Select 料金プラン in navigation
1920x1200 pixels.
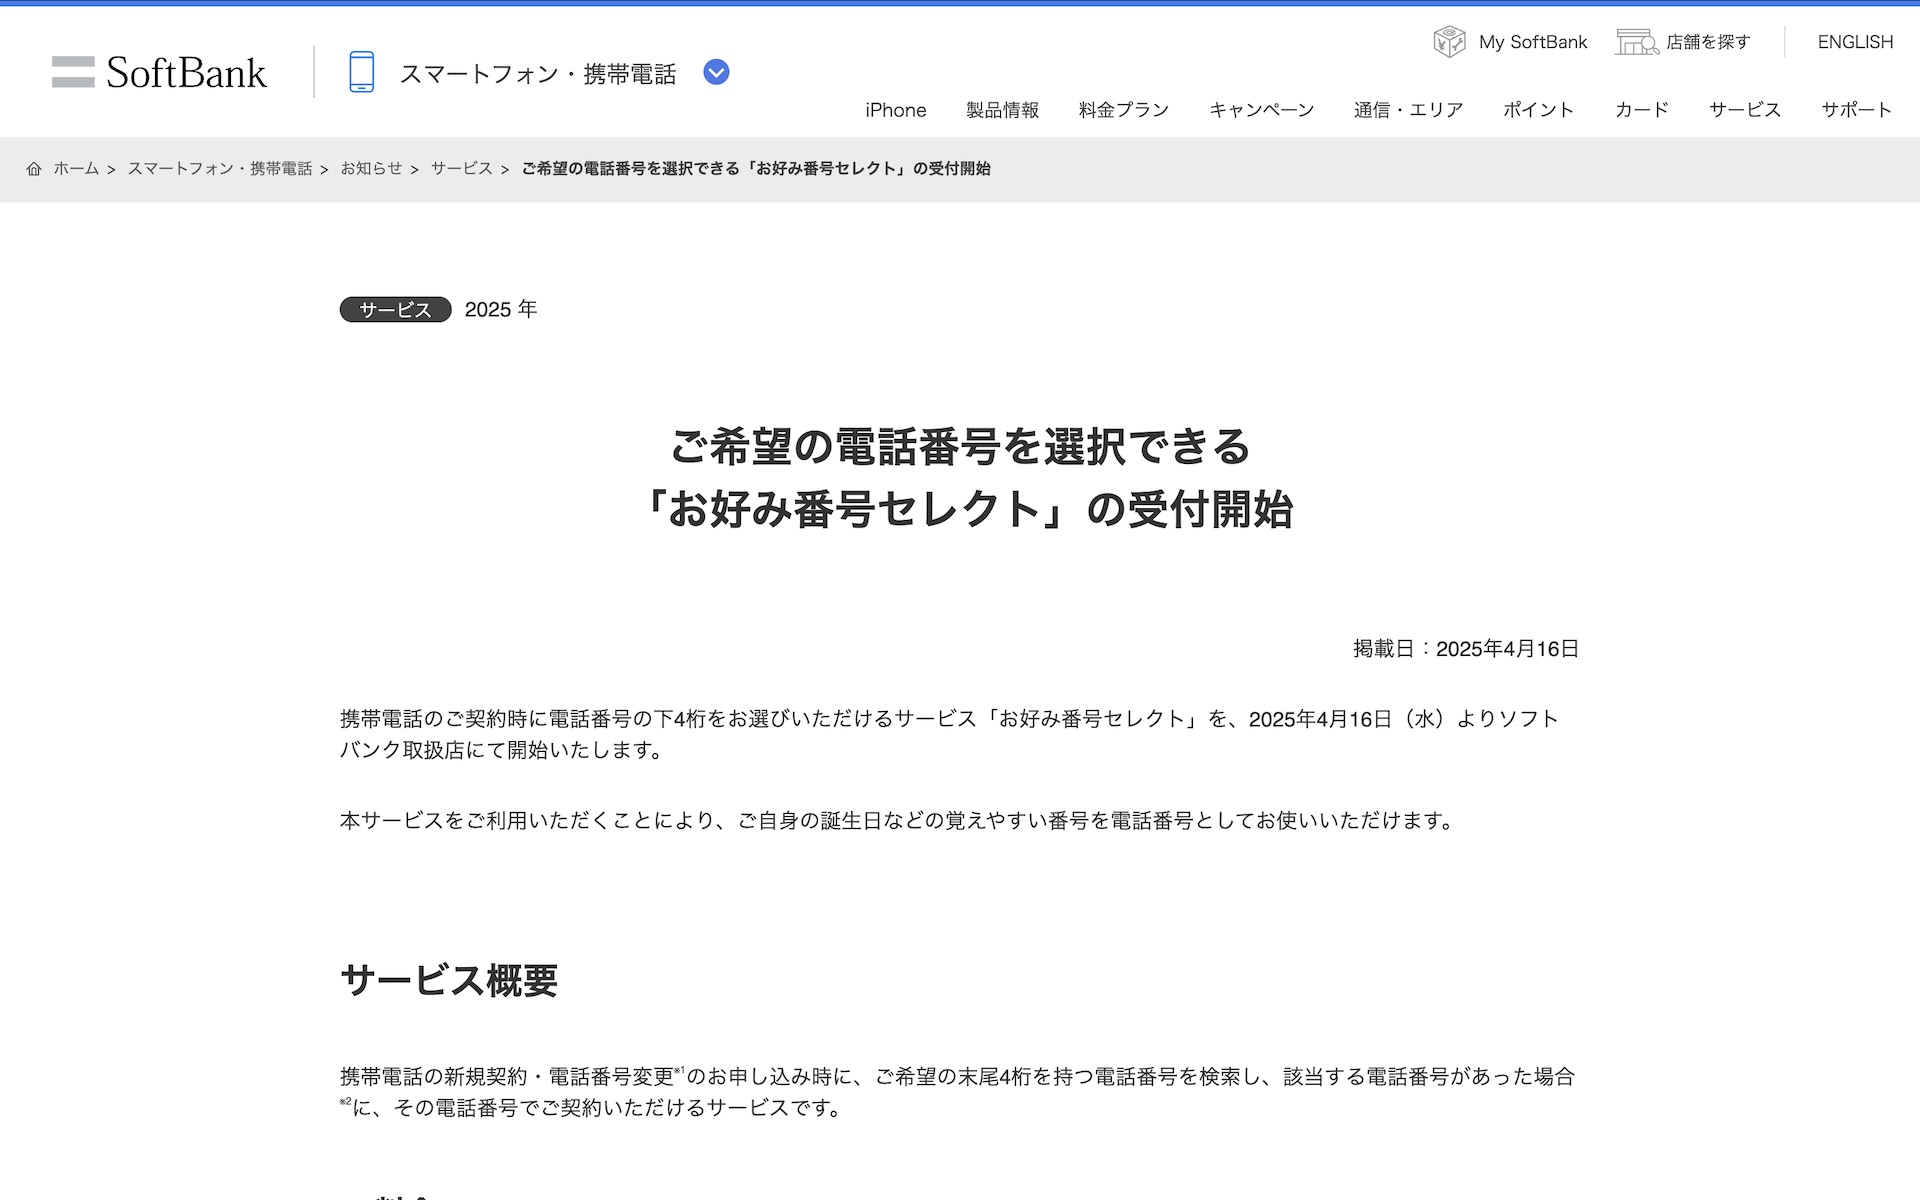click(1124, 110)
